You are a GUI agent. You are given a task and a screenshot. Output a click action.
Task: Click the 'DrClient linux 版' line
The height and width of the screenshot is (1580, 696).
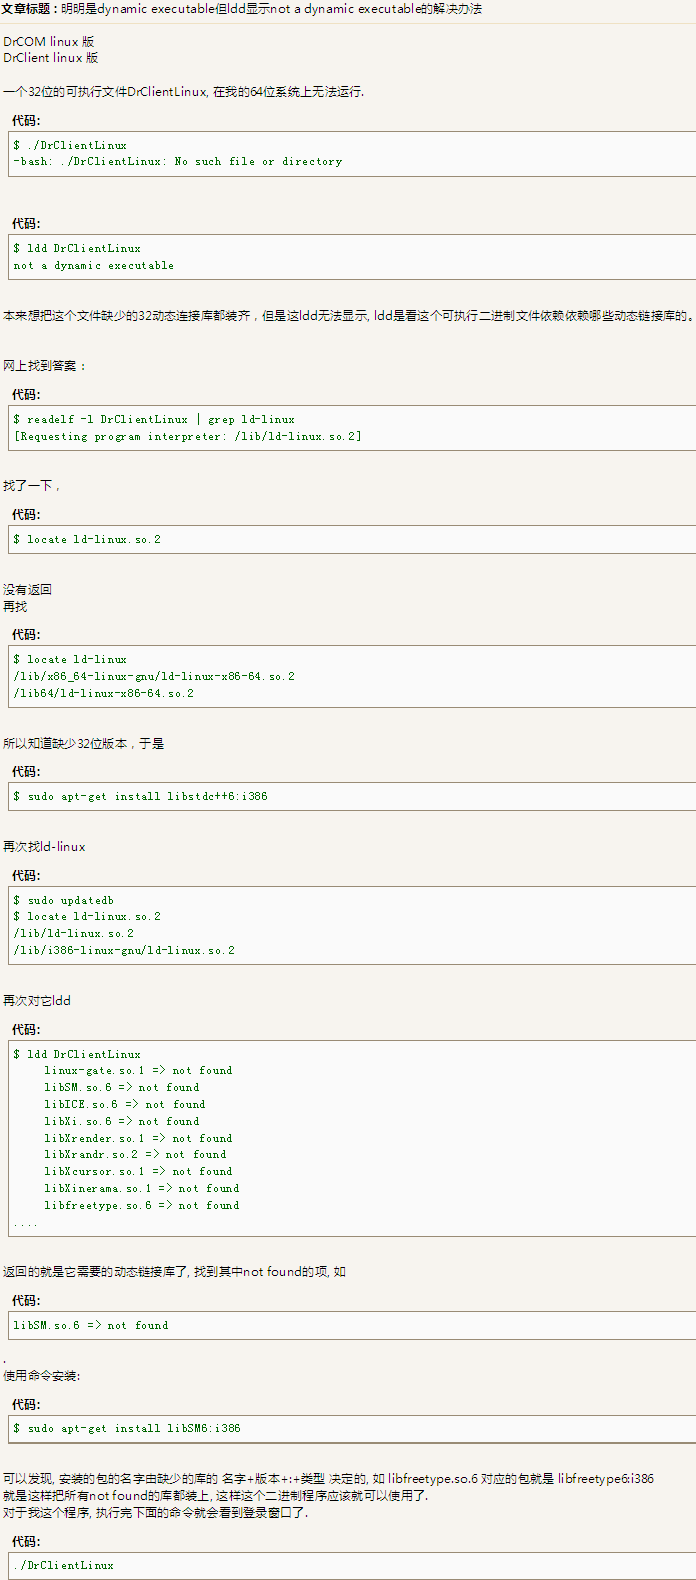pyautogui.click(x=51, y=58)
